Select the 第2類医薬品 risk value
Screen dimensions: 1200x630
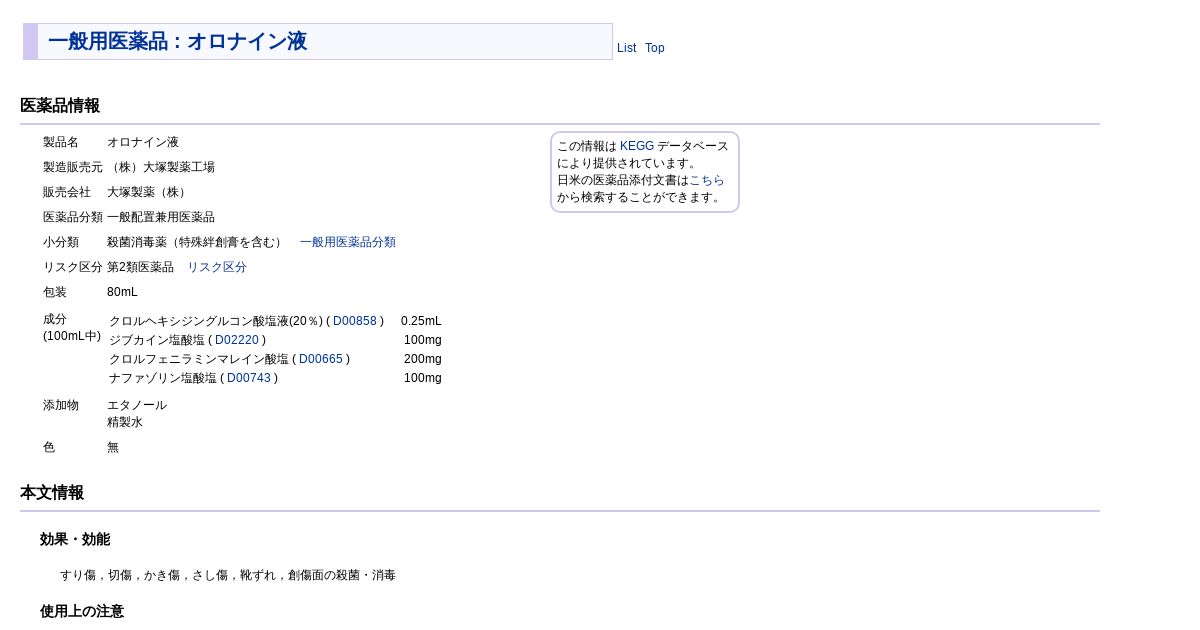[x=140, y=267]
